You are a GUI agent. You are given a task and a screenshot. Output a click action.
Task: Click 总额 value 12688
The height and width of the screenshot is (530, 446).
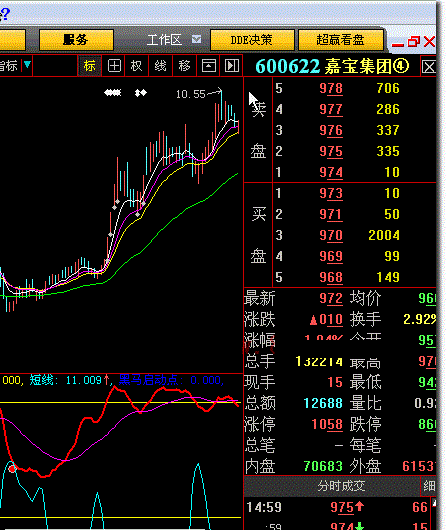tap(323, 403)
